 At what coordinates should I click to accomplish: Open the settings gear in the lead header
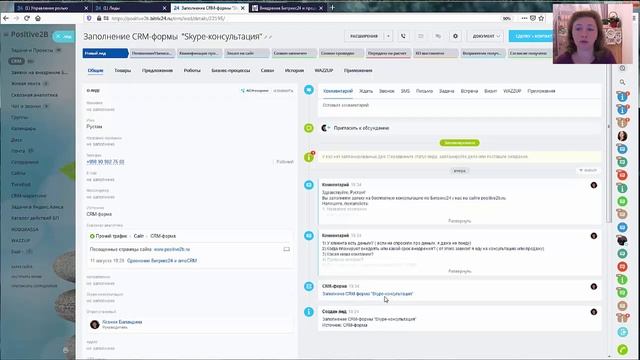pos(455,36)
